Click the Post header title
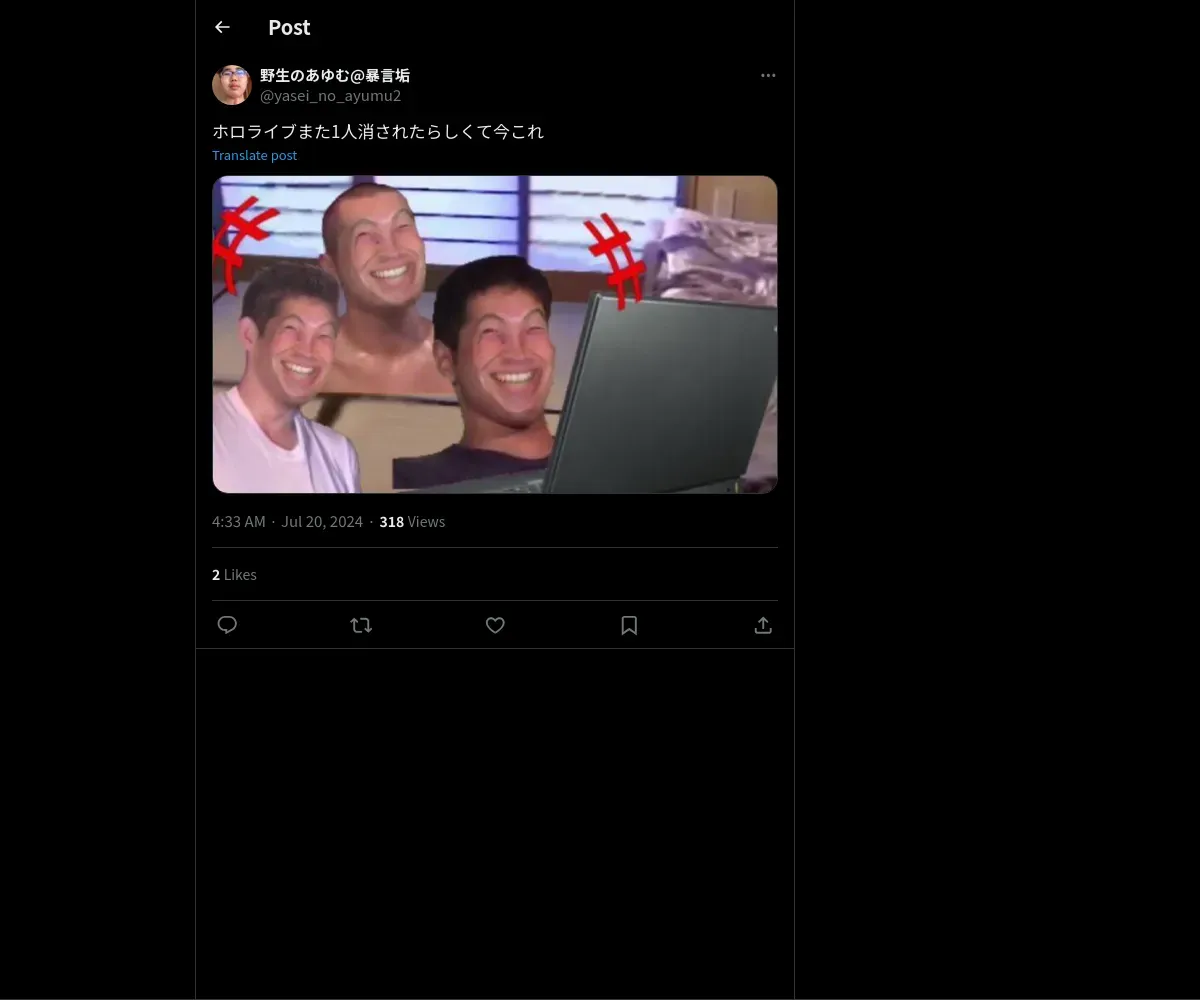 pyautogui.click(x=289, y=28)
